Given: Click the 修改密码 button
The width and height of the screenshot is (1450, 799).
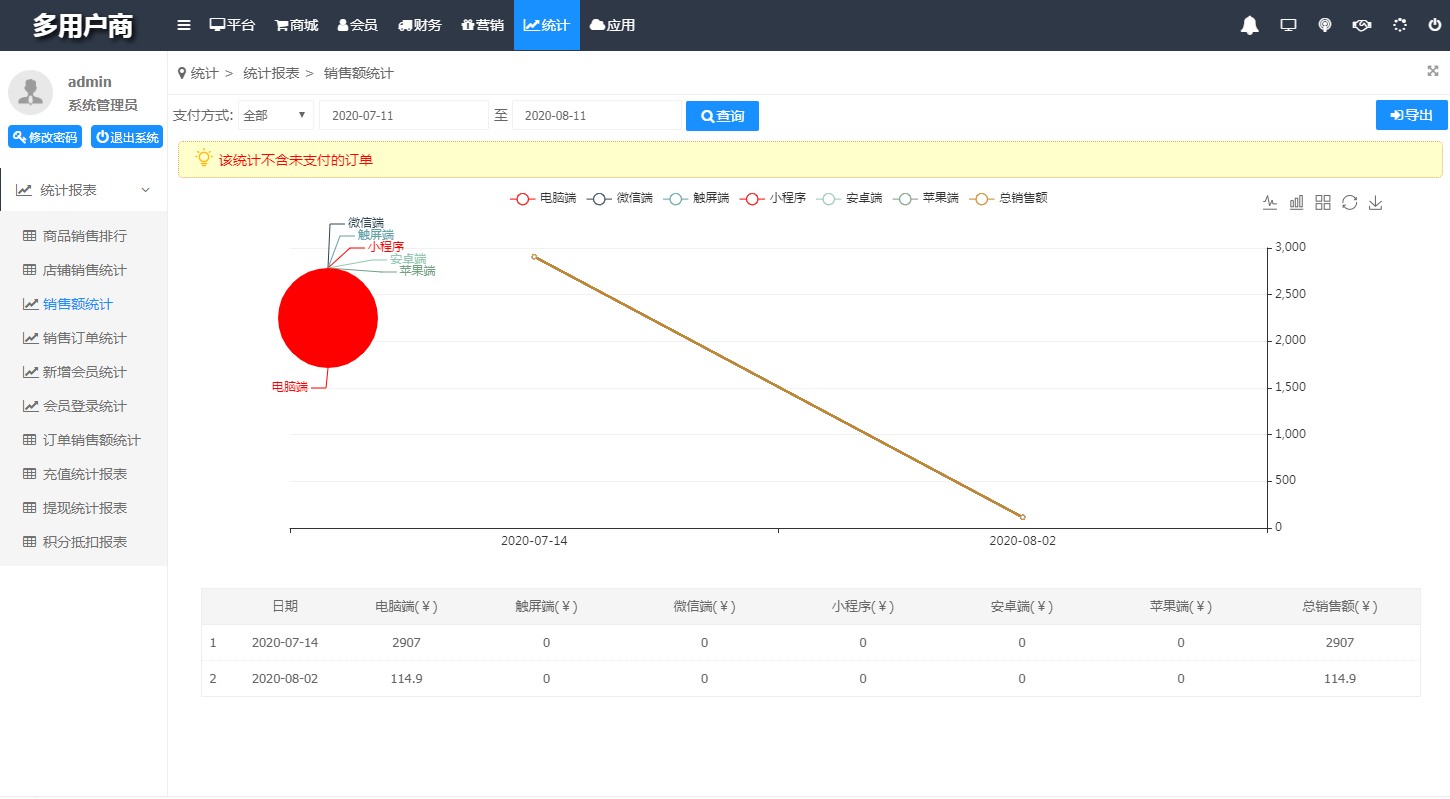Looking at the screenshot, I should [45, 137].
